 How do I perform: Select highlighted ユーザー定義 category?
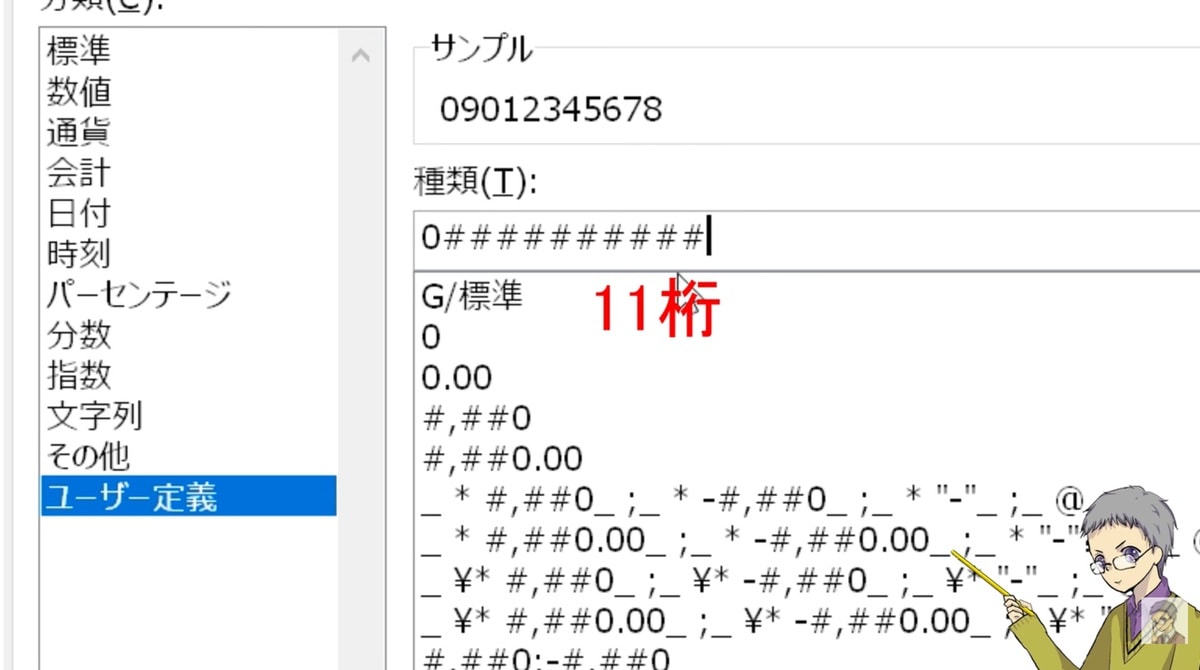[189, 496]
